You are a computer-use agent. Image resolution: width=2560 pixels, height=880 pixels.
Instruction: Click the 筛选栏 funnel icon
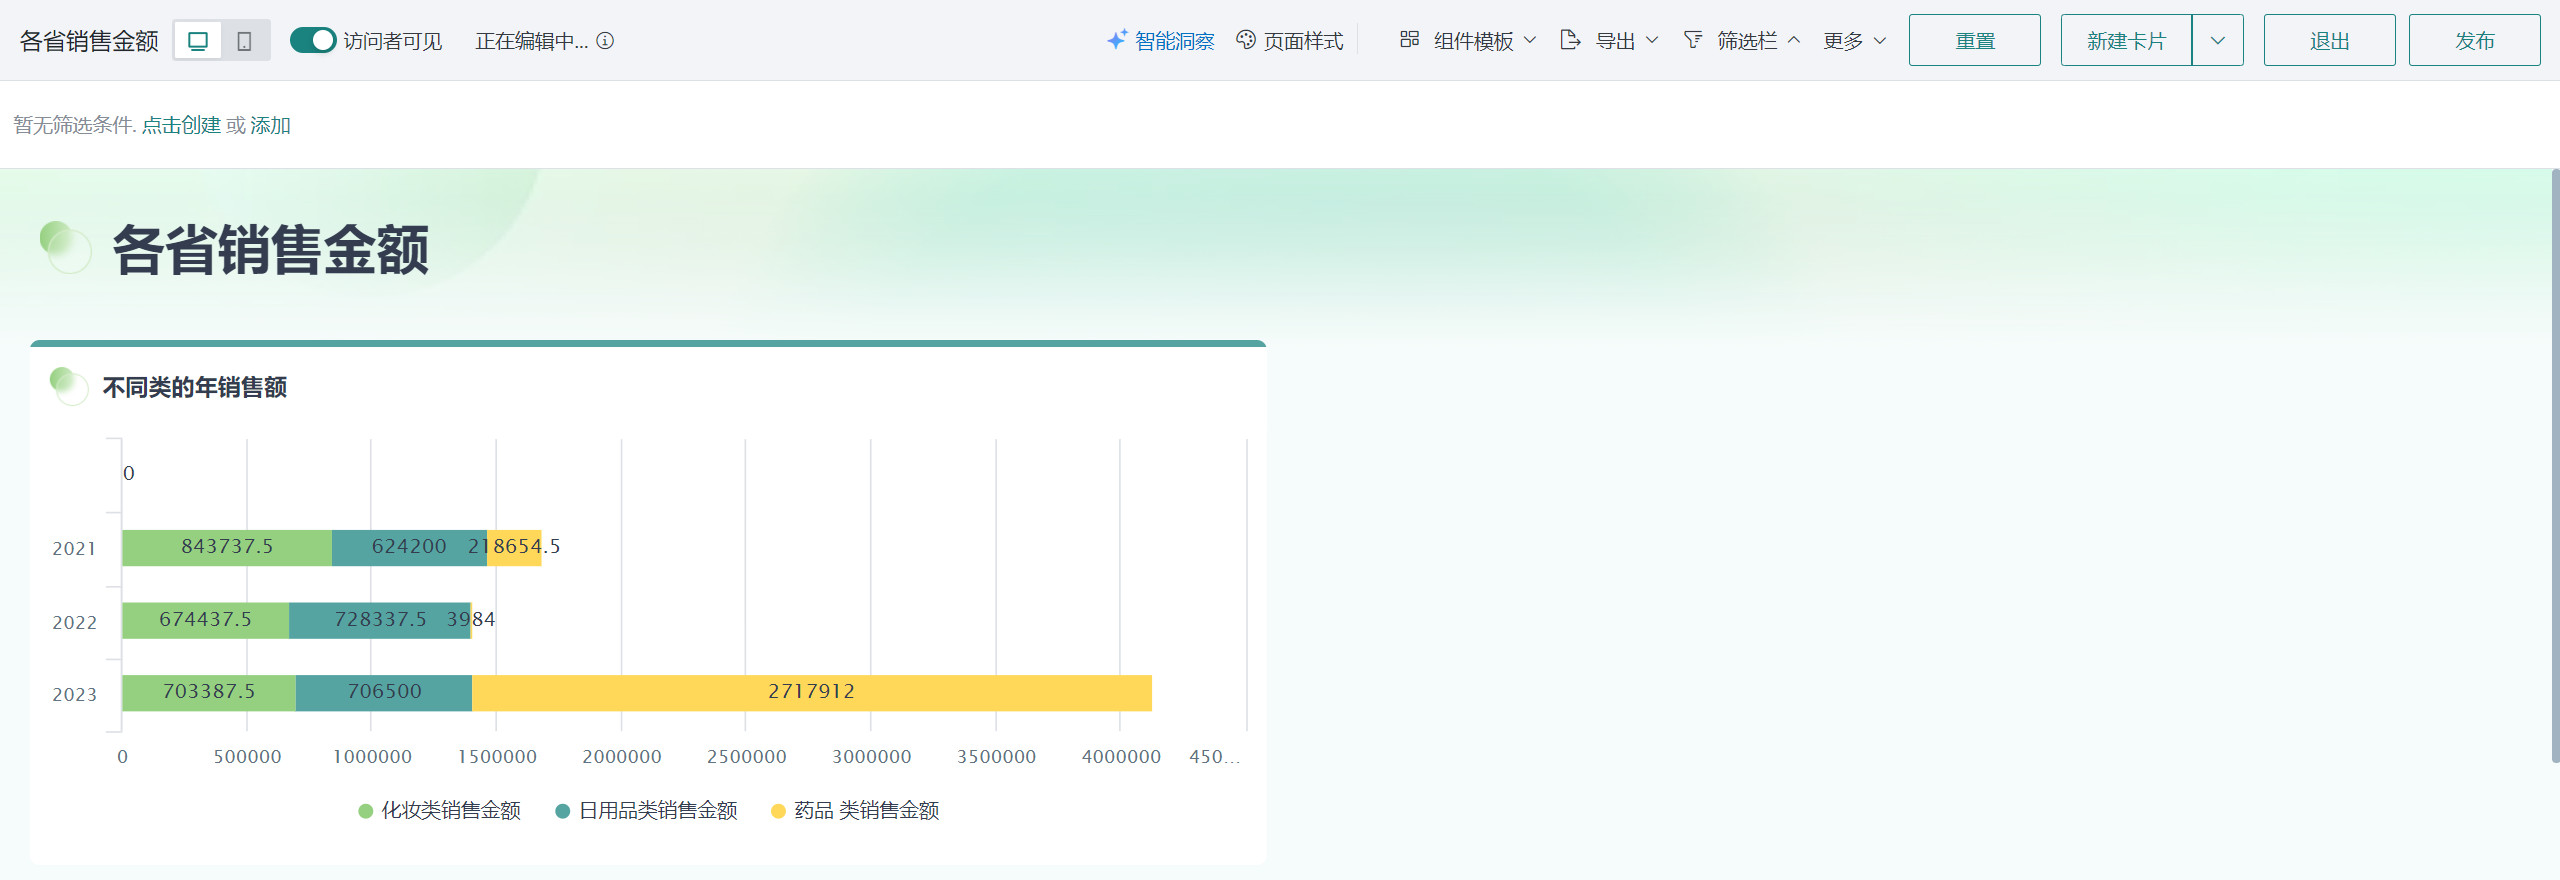click(1693, 40)
